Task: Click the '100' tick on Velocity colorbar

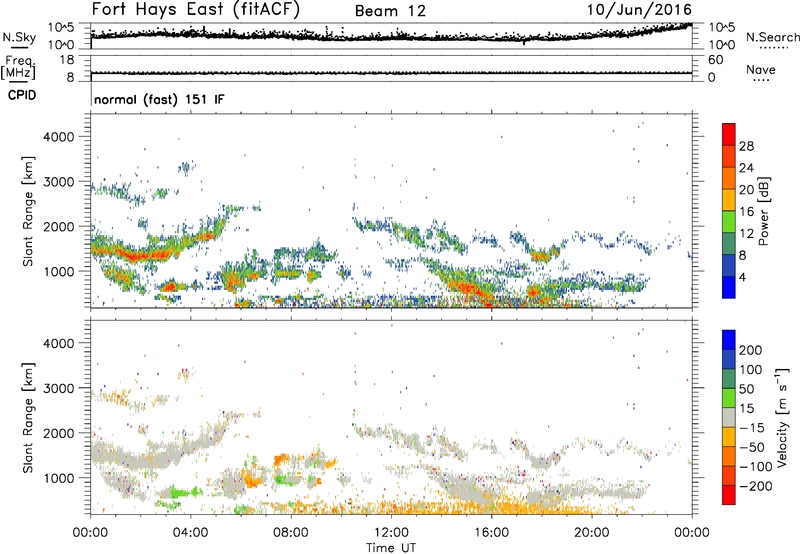Action: pos(751,369)
